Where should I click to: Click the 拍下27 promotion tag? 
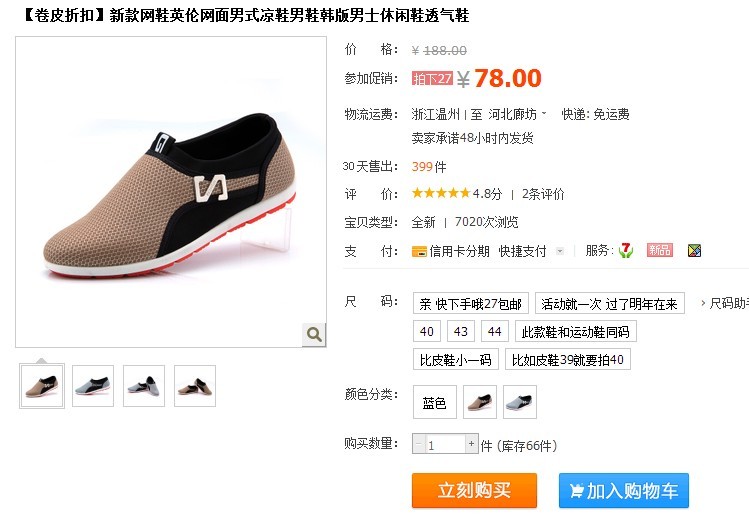coord(432,78)
